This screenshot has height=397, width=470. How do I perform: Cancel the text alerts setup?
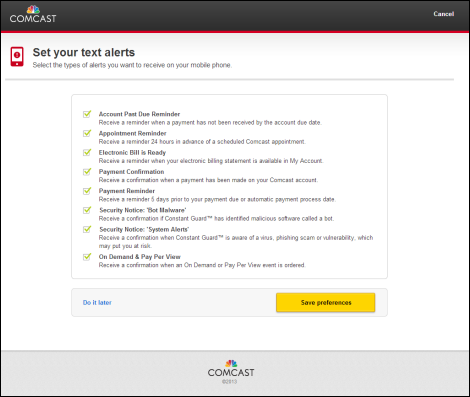(x=444, y=14)
